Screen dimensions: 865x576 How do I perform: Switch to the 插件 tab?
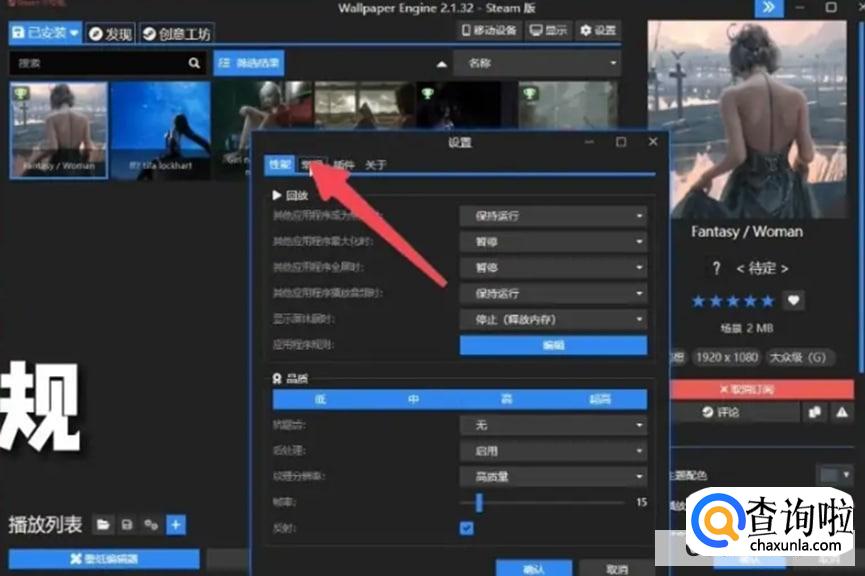[x=344, y=165]
